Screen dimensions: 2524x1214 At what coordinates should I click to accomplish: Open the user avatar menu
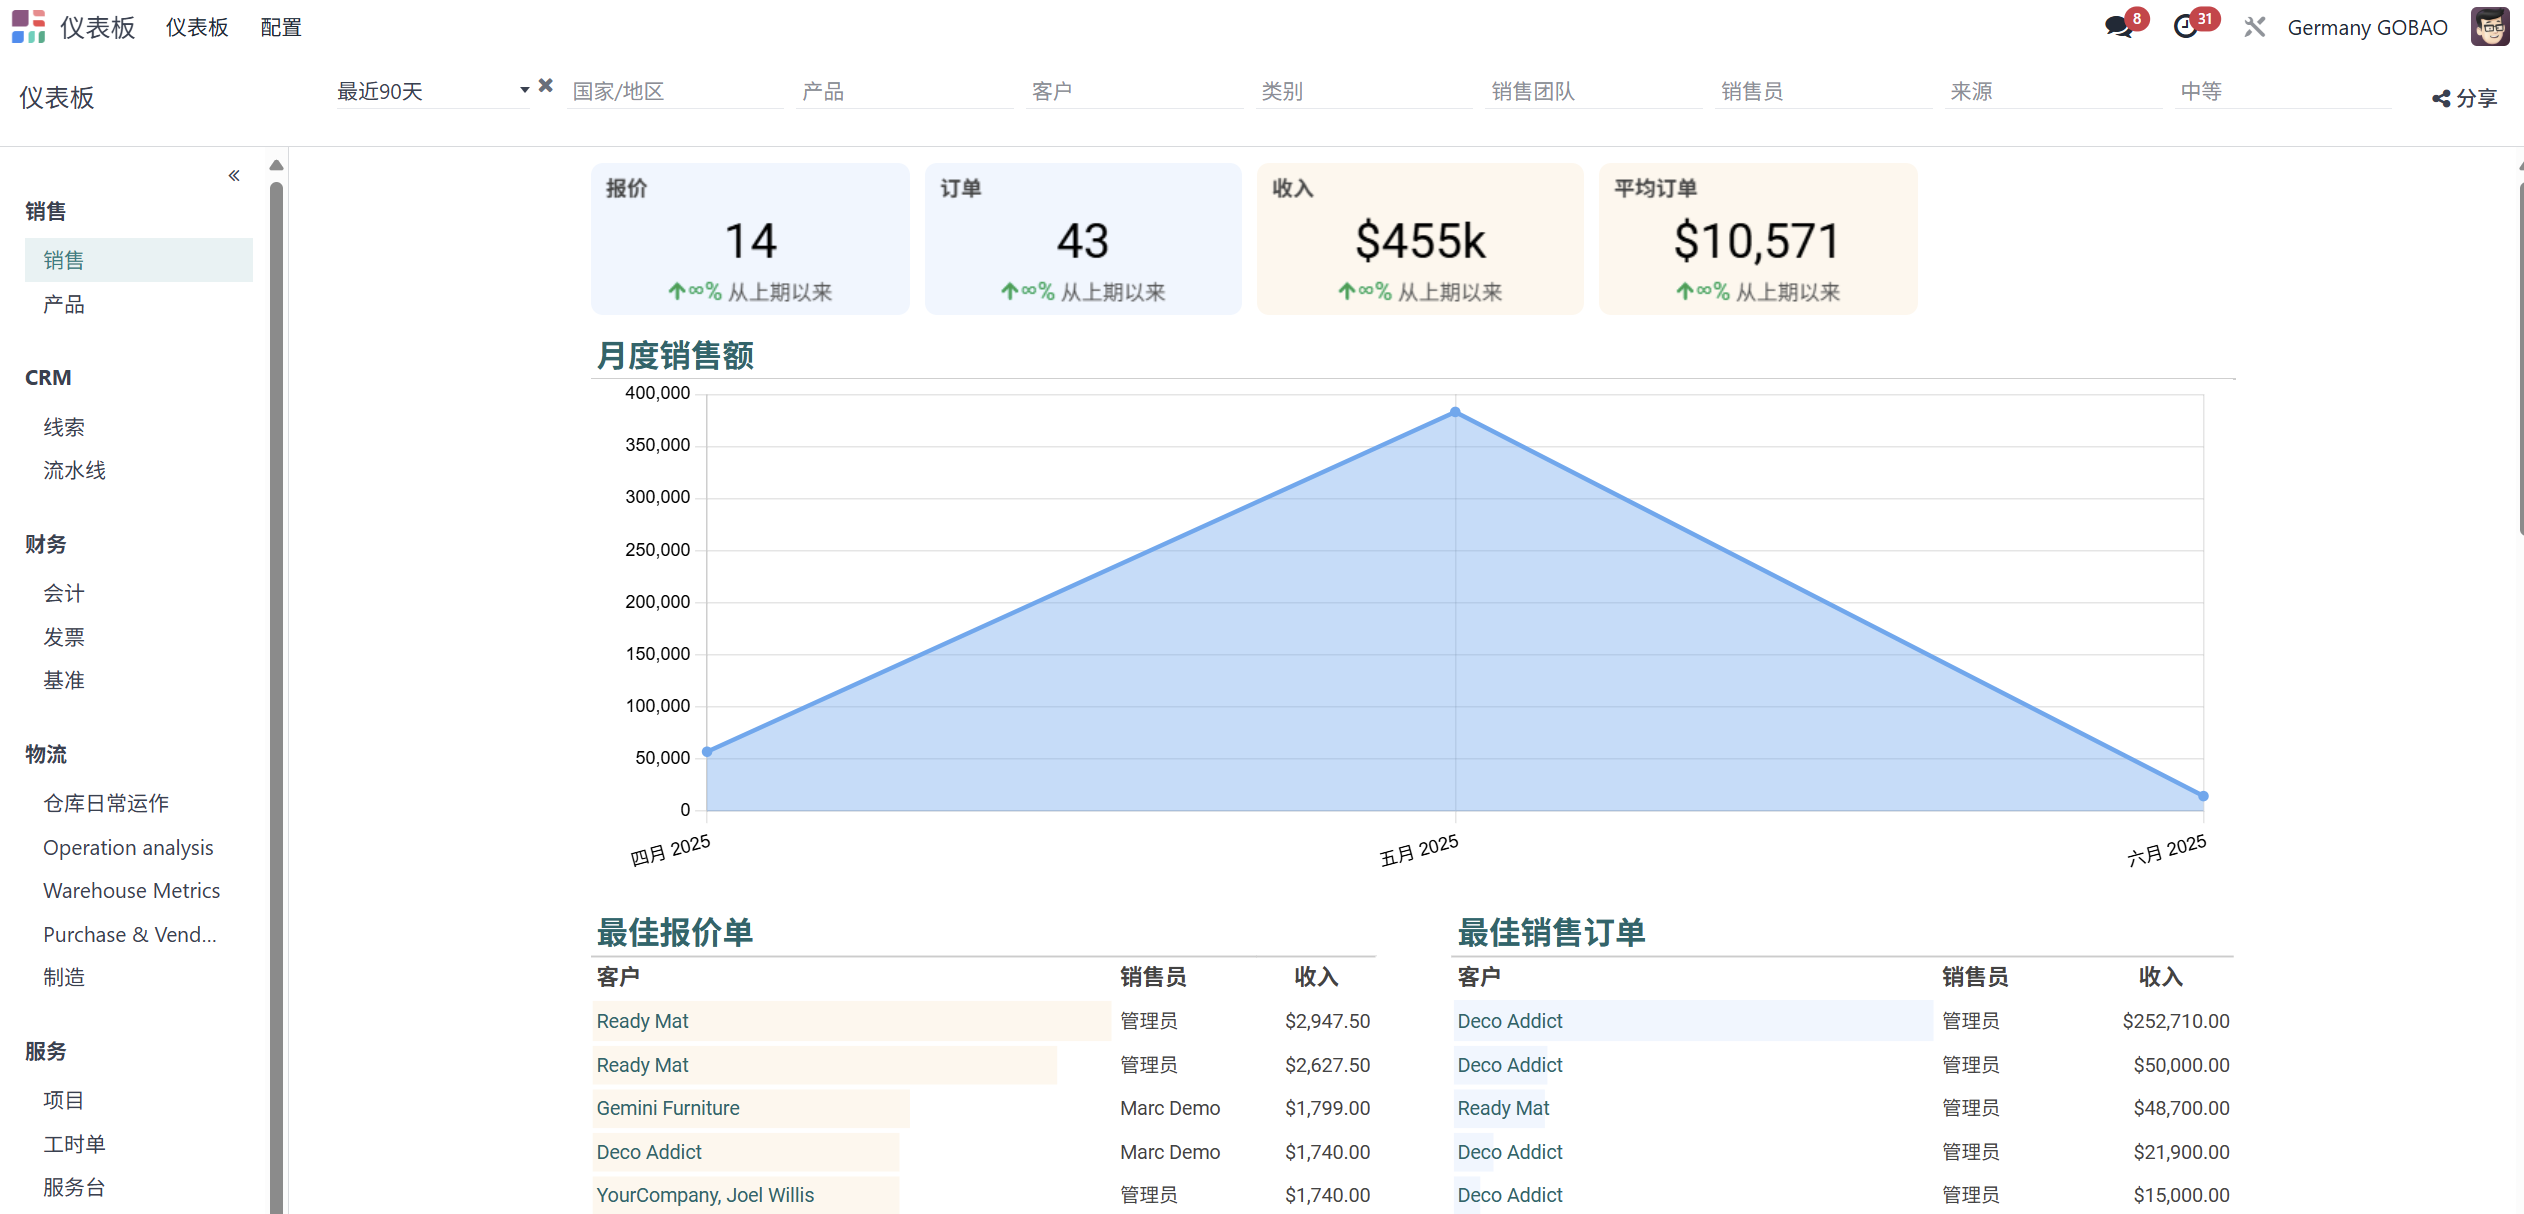coord(2489,27)
